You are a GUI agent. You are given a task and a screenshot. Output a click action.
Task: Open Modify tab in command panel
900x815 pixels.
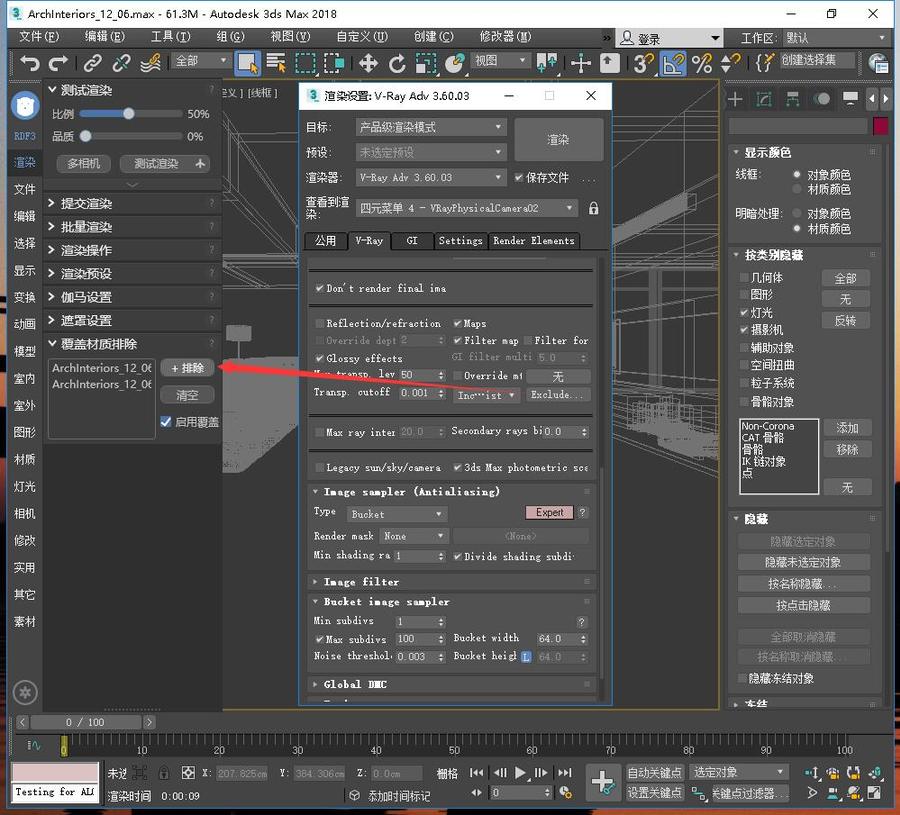coord(764,99)
